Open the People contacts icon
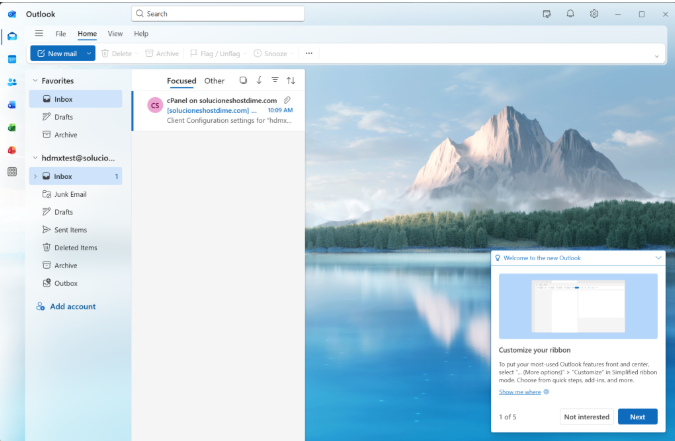This screenshot has height=441, width=675. pos(12,82)
